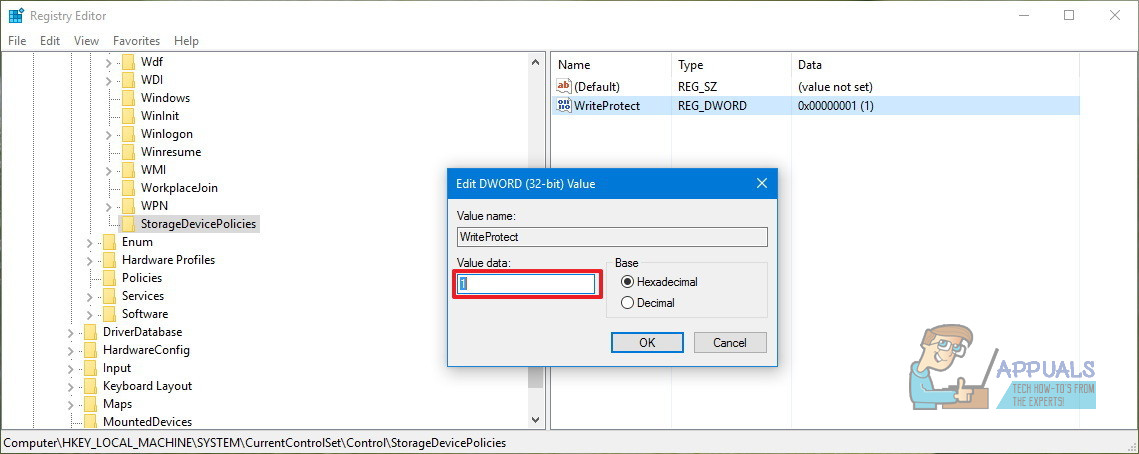
Task: Click the (Default) string value icon
Action: coord(564,87)
